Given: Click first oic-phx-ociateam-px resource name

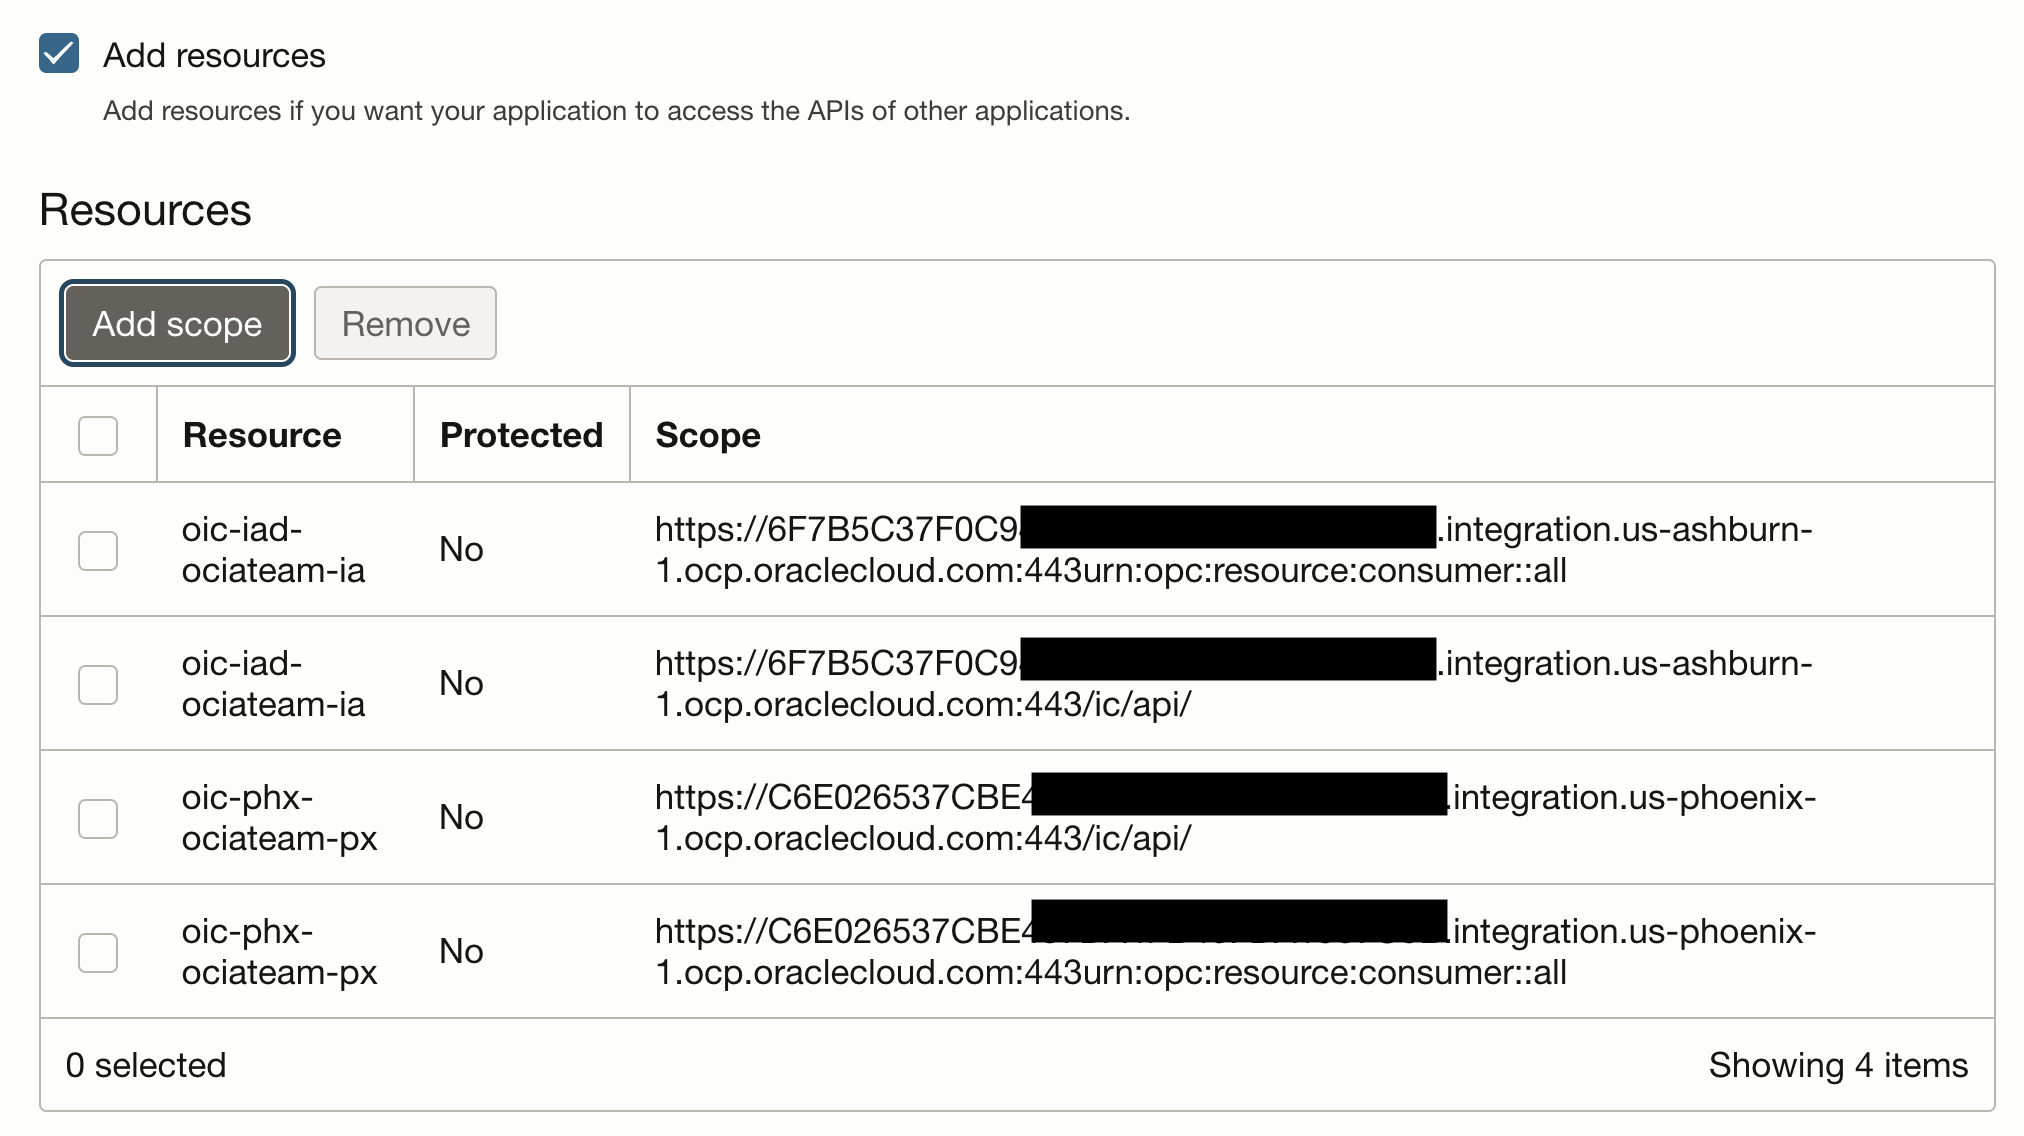Looking at the screenshot, I should (x=279, y=818).
